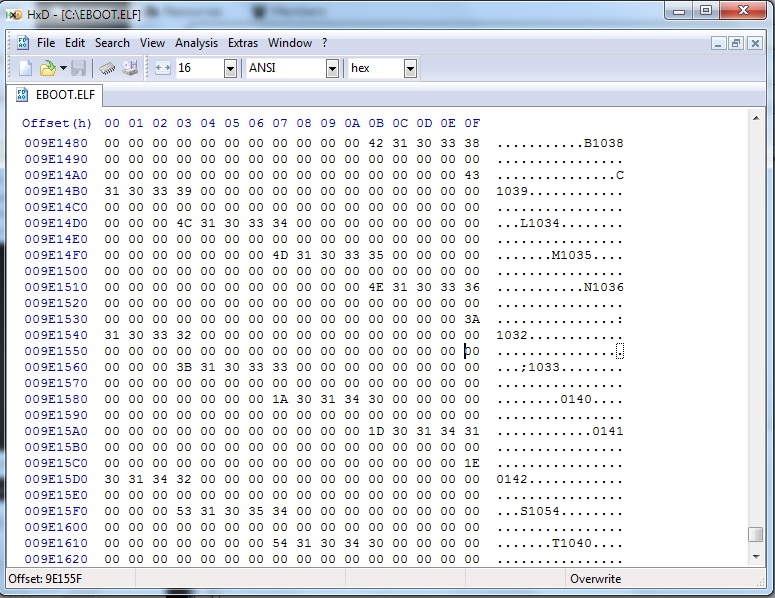This screenshot has width=775, height=598.
Task: Click the bytes-per-row width icon
Action: click(163, 68)
